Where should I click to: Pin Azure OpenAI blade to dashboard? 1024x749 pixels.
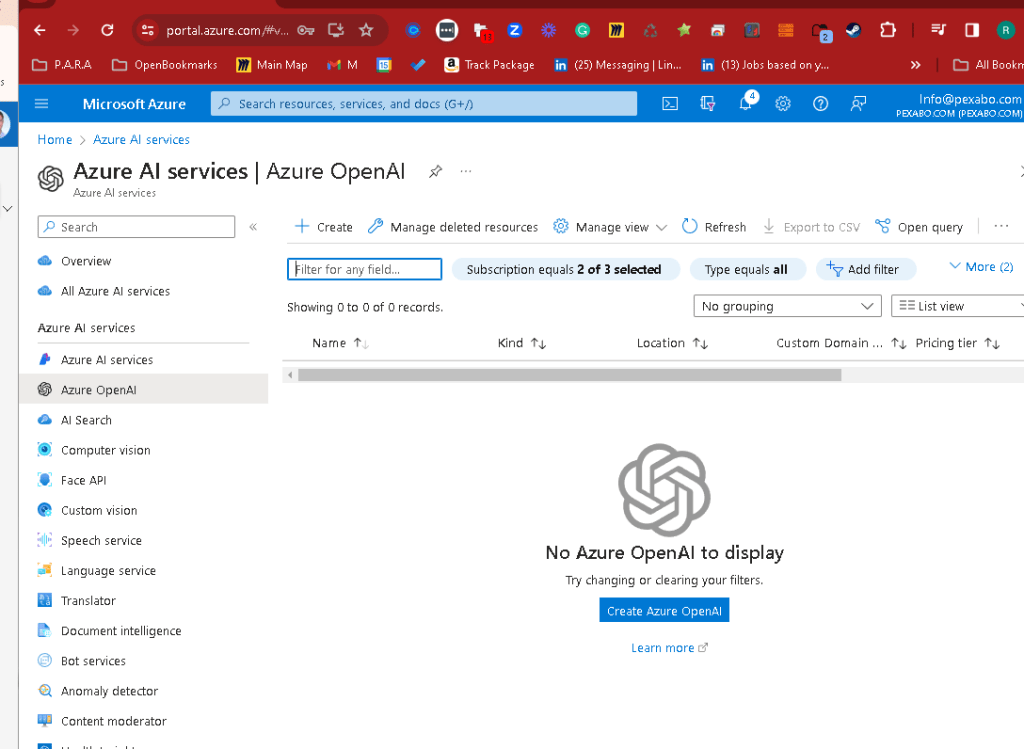tap(435, 172)
